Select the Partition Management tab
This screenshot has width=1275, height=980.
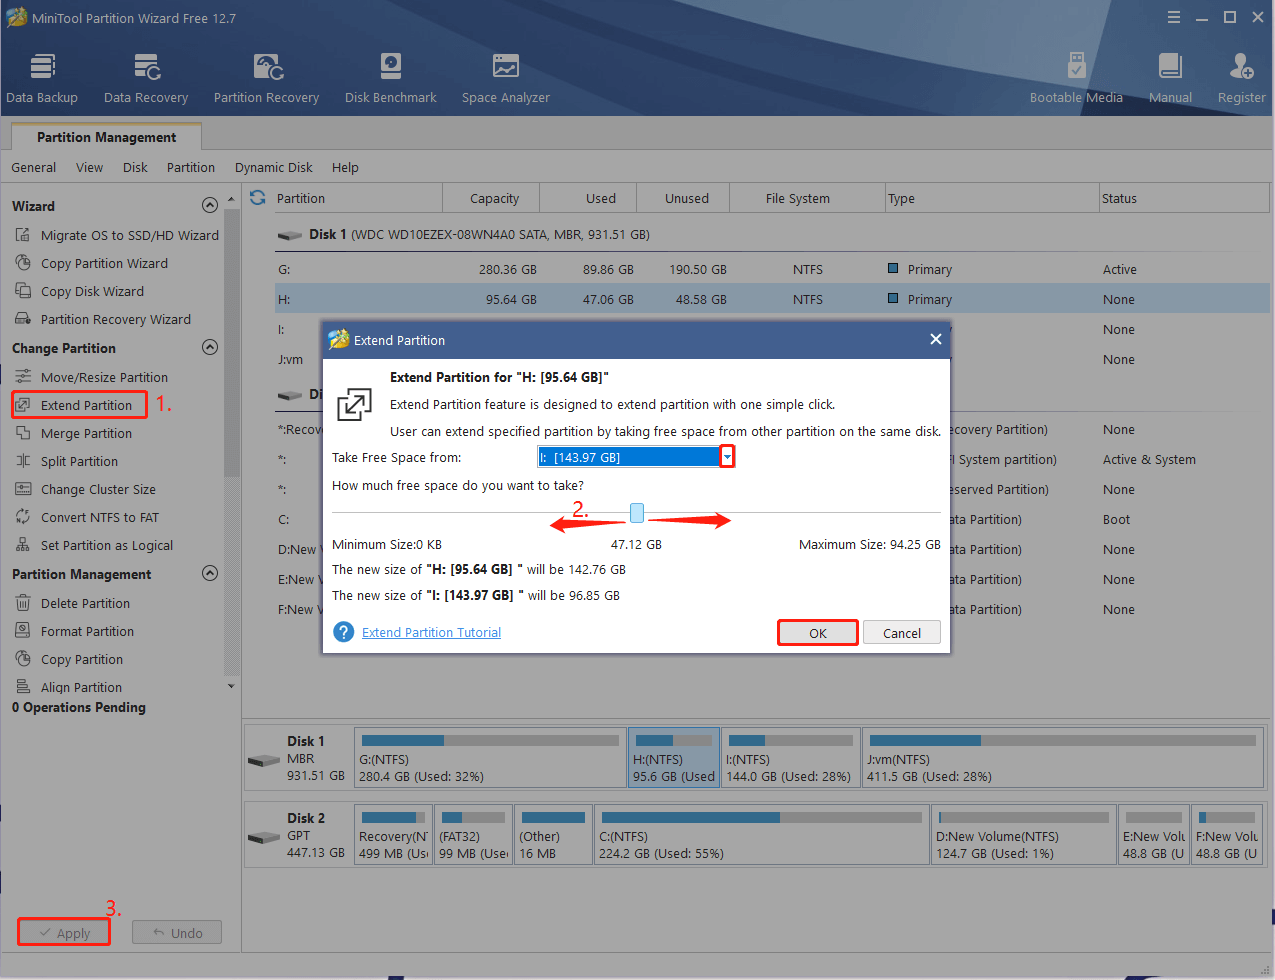pos(107,137)
